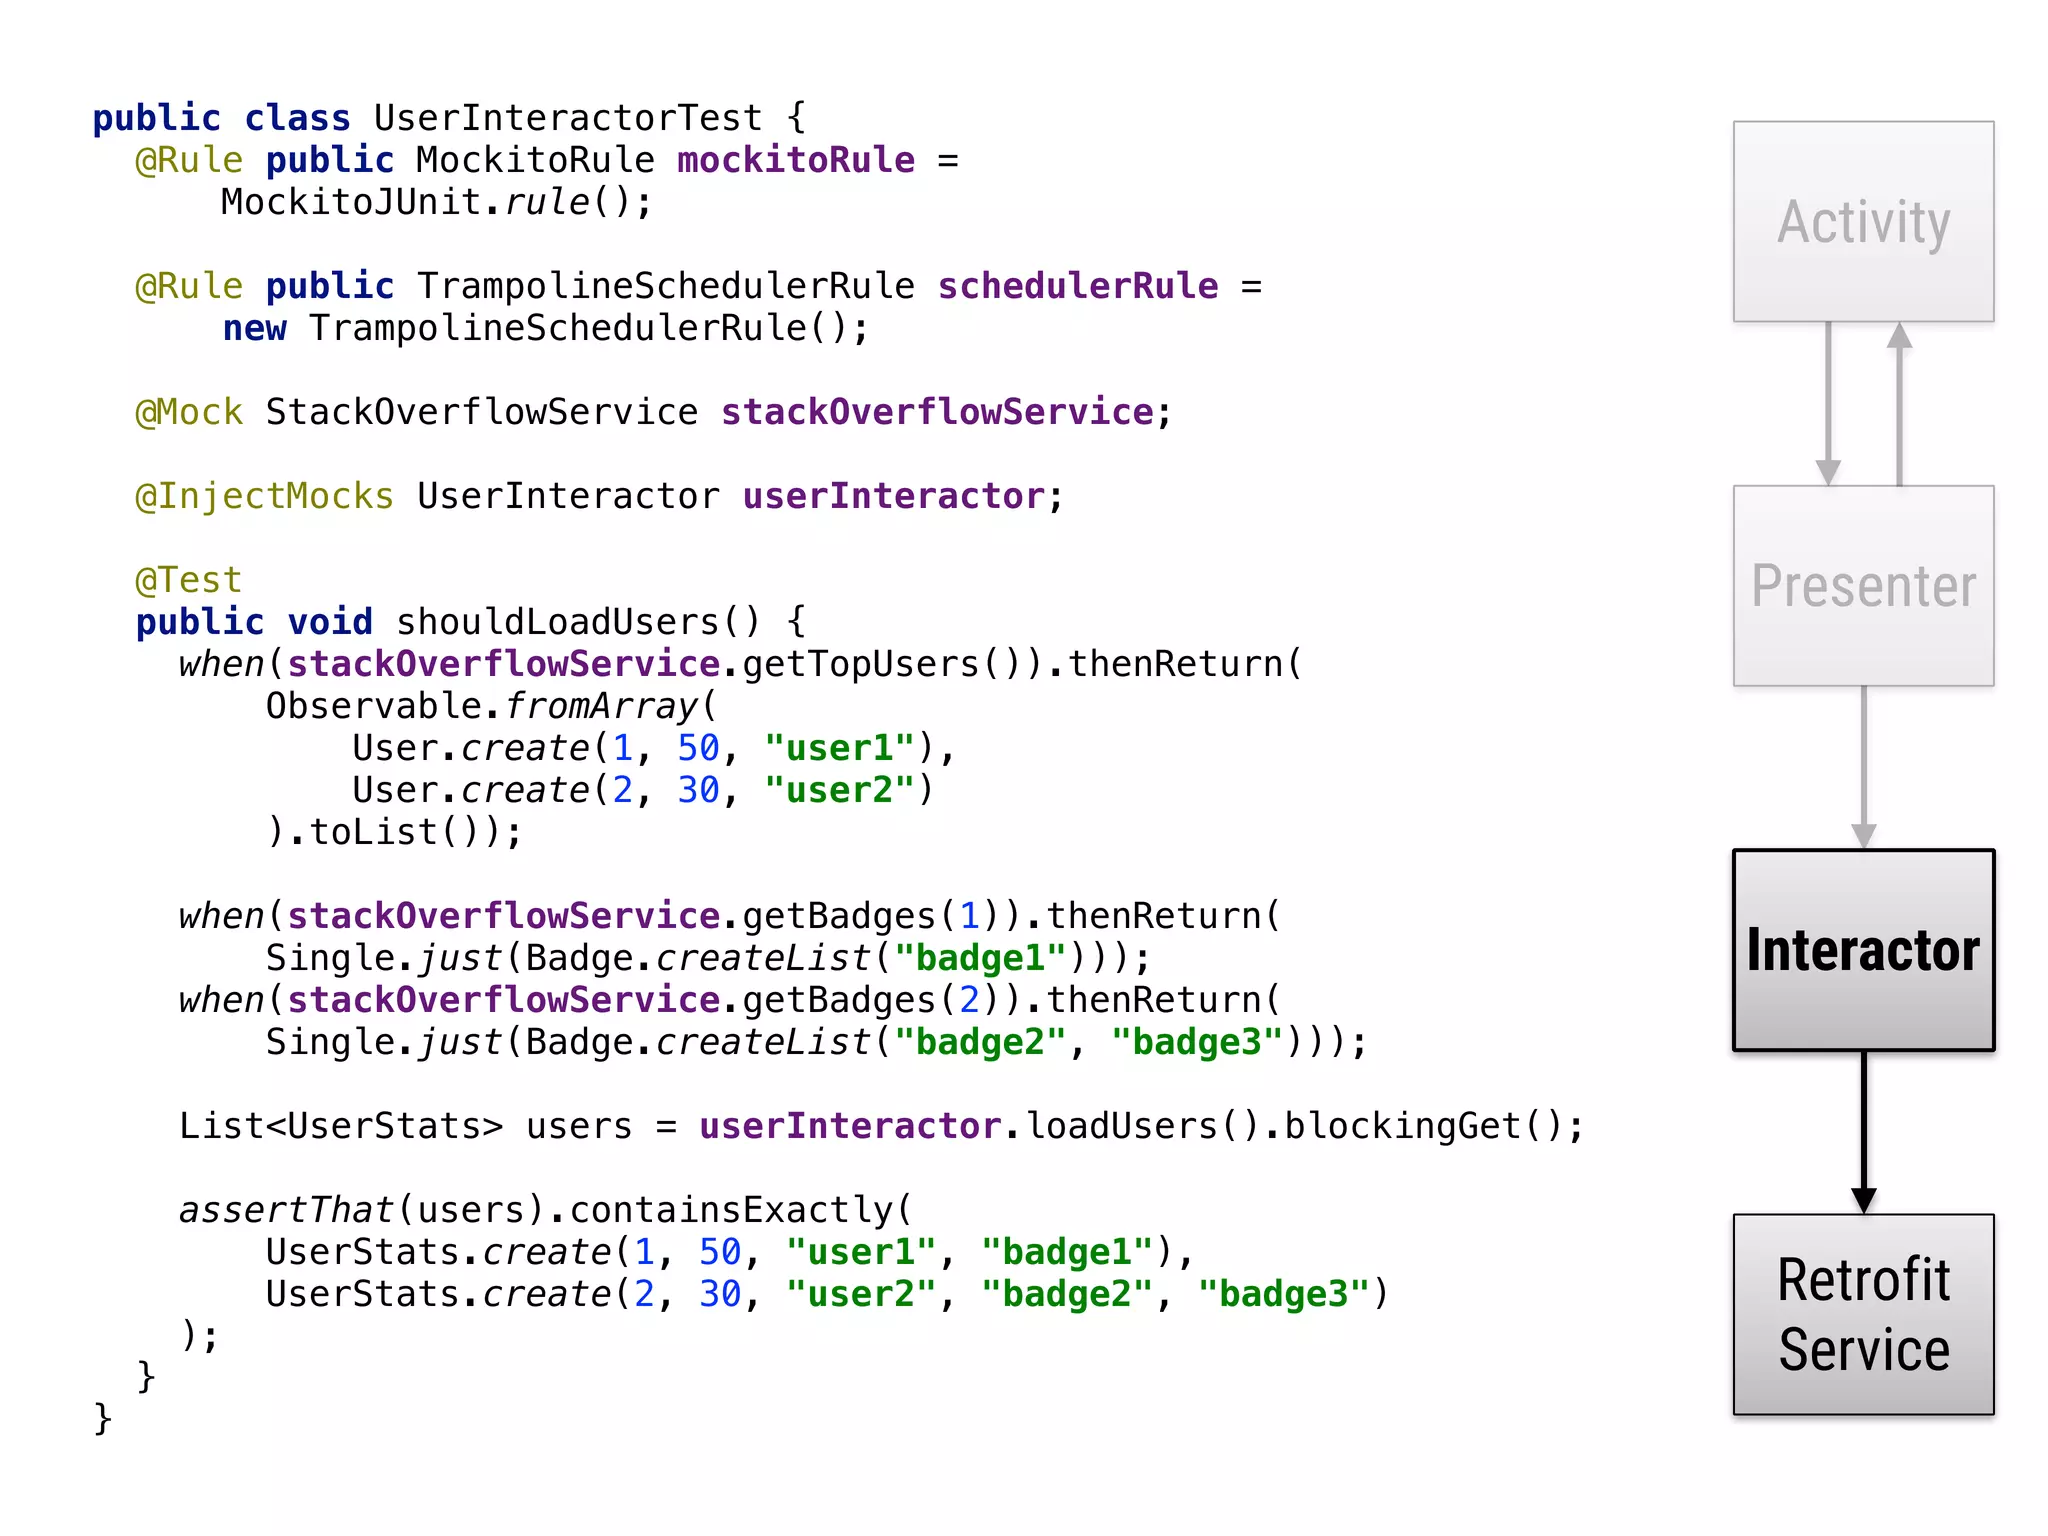Click the @Mock annotation text
Image resolution: width=2048 pixels, height=1536 pixels.
(189, 412)
